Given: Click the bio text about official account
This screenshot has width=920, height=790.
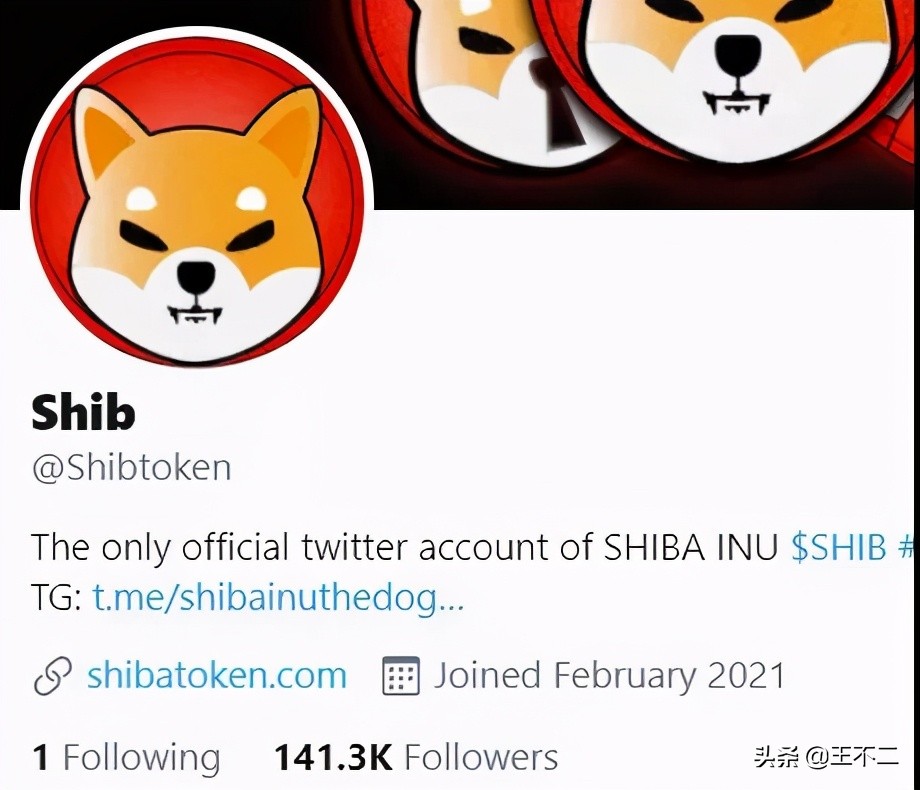Looking at the screenshot, I should pyautogui.click(x=404, y=548).
